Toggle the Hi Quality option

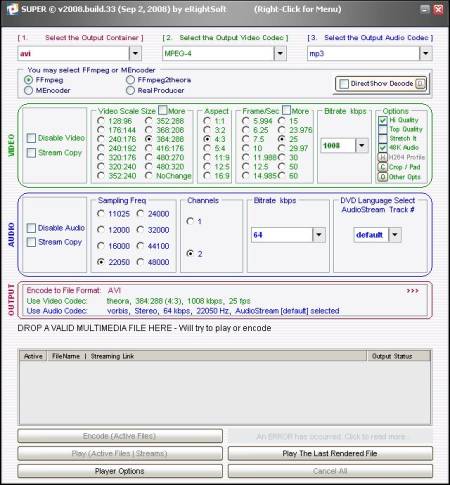pyautogui.click(x=383, y=120)
